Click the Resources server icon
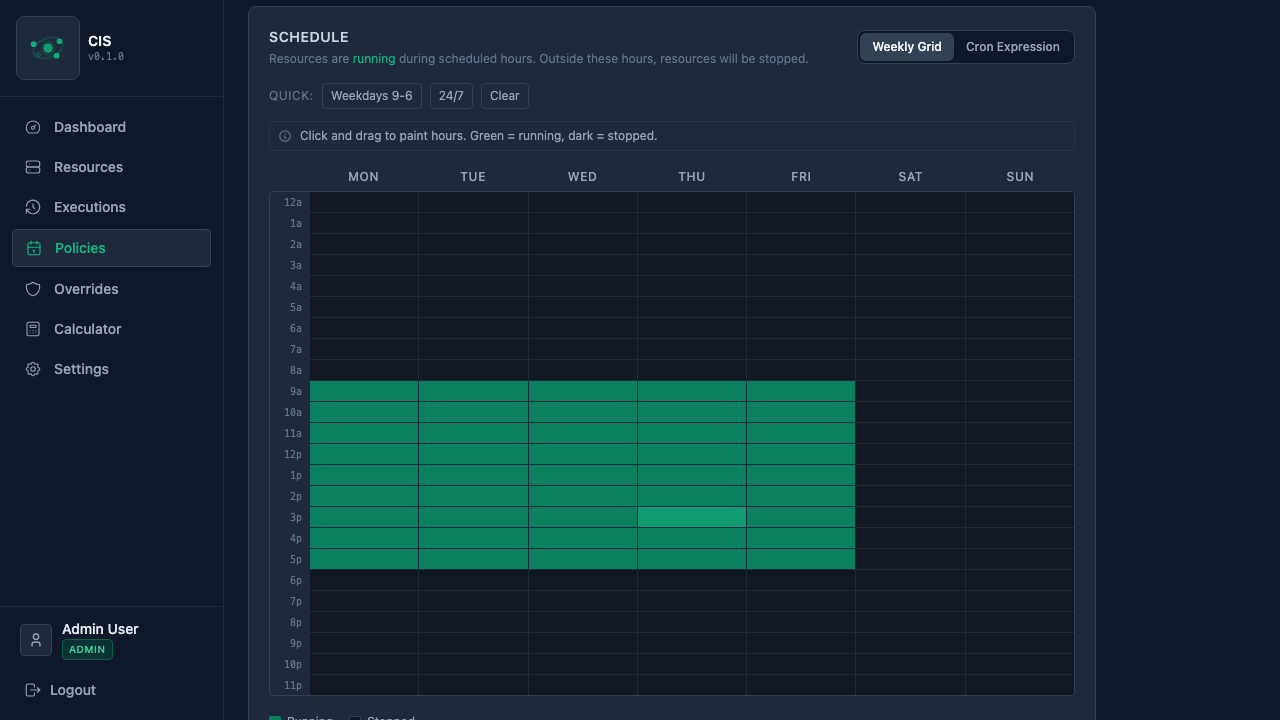This screenshot has height=720, width=1280. pyautogui.click(x=33, y=167)
